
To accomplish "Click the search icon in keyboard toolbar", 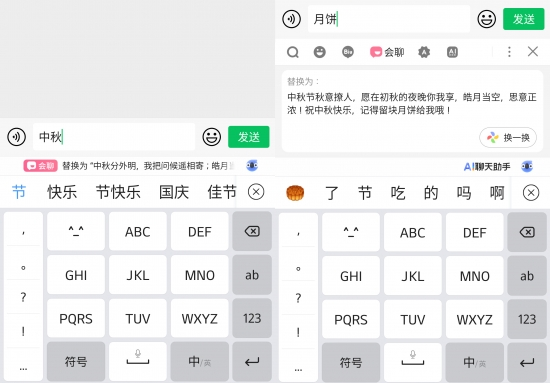I will 293,52.
